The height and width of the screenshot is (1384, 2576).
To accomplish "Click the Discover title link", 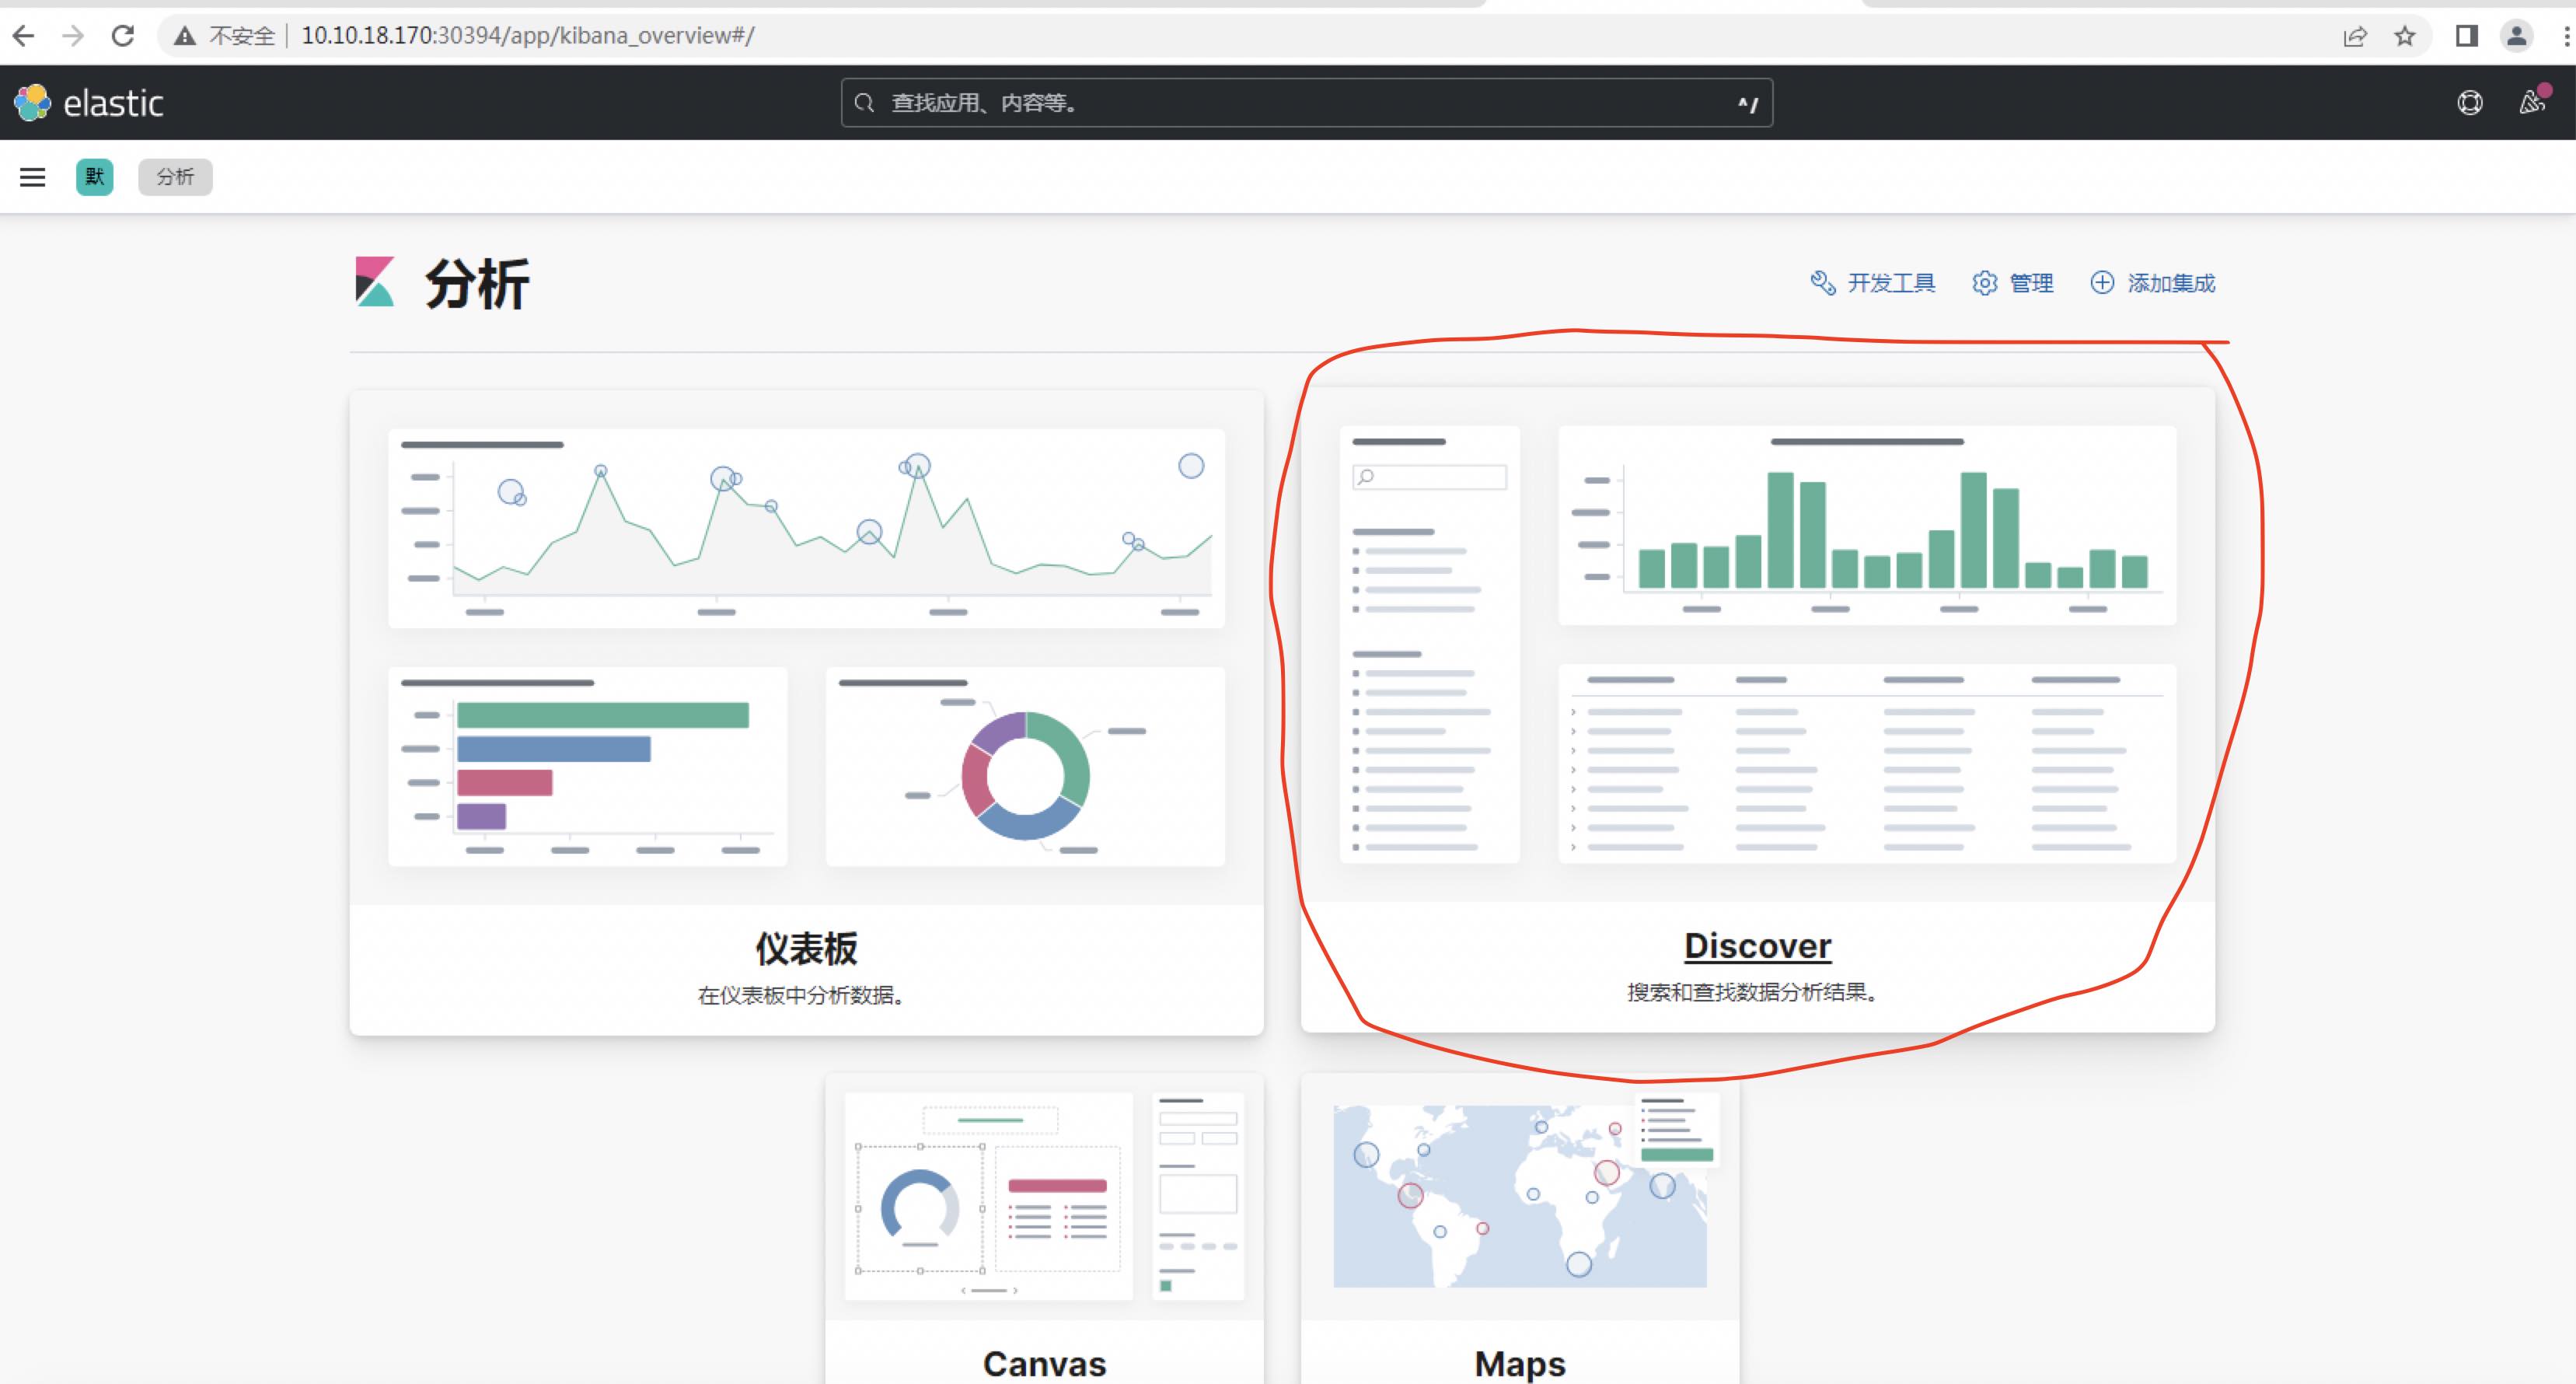I will (x=1757, y=945).
